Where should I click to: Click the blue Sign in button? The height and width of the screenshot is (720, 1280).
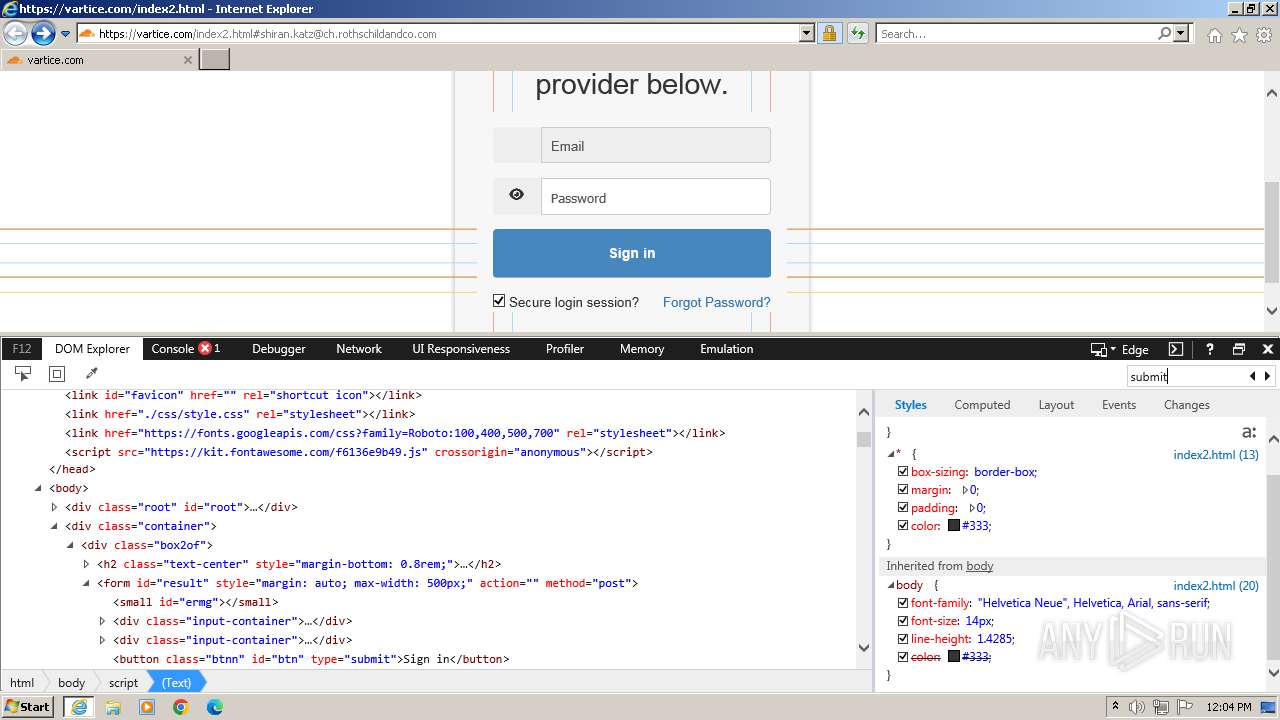tap(632, 253)
